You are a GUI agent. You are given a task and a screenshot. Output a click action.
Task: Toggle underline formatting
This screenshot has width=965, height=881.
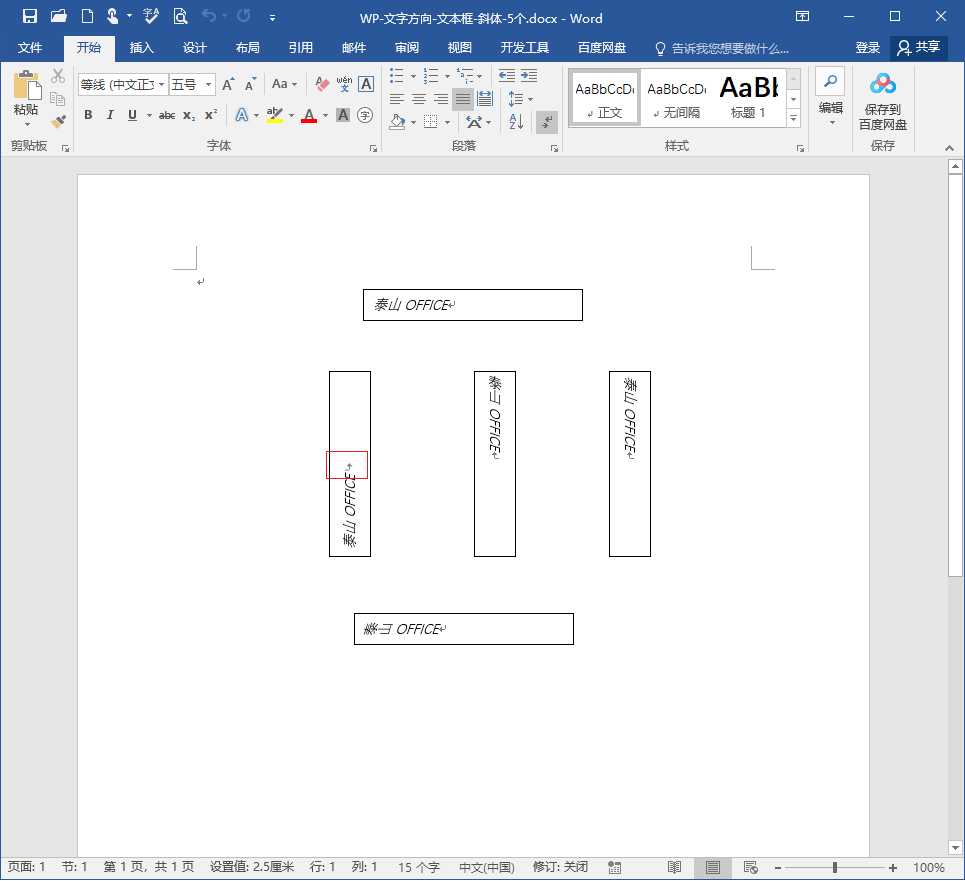coord(132,115)
